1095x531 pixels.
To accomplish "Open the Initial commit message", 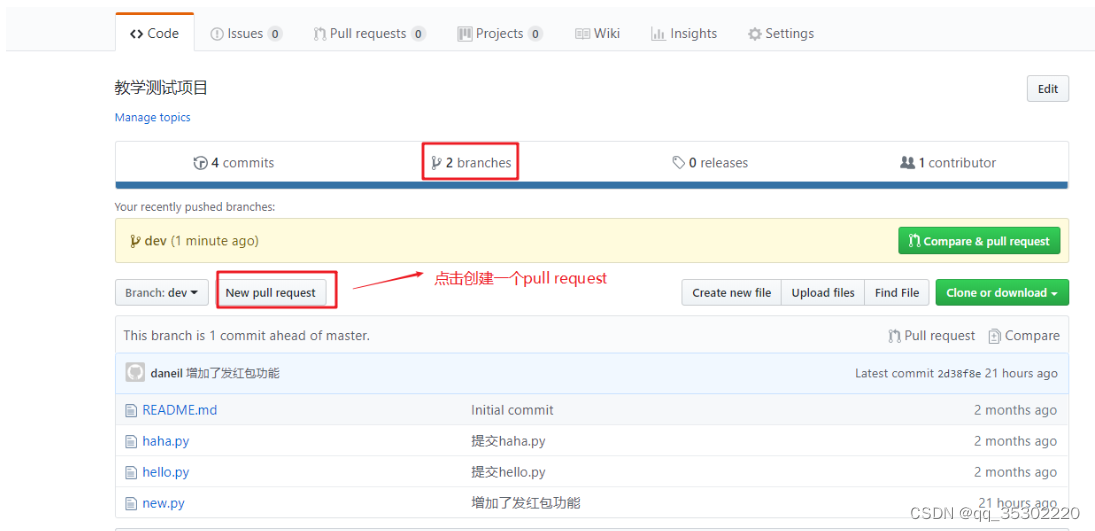I will click(512, 410).
